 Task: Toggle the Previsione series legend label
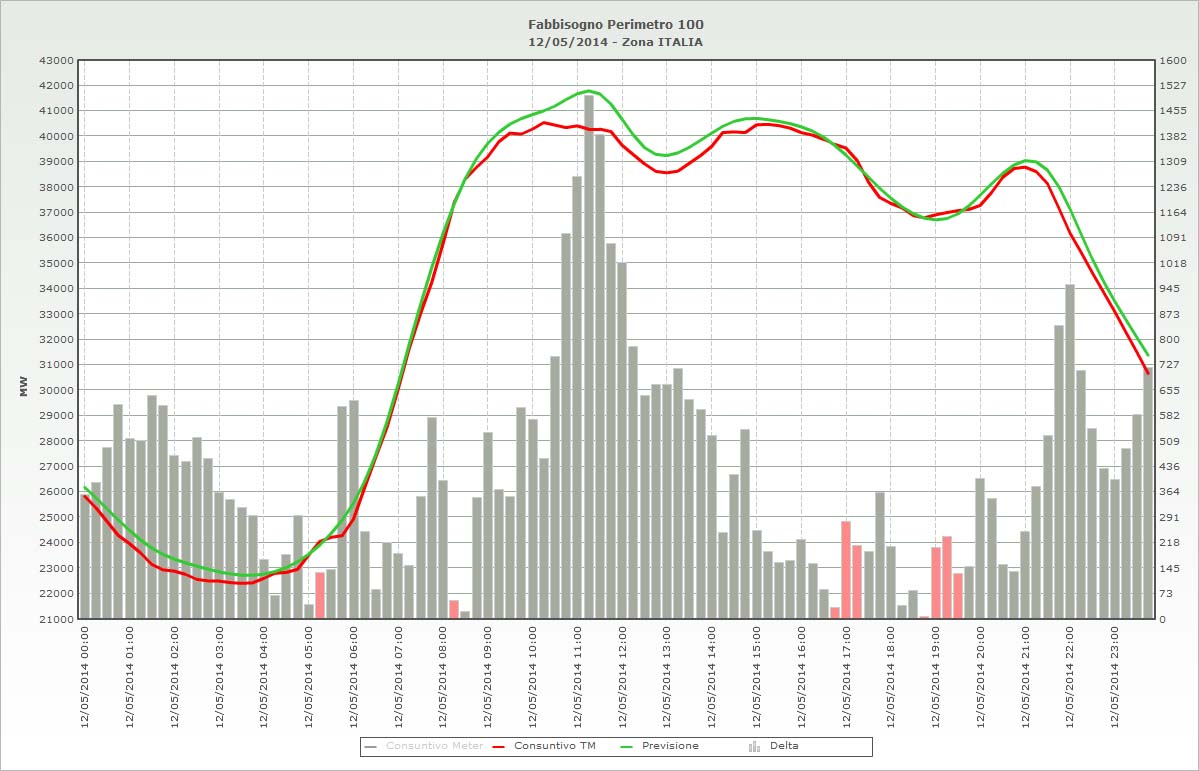(x=670, y=746)
